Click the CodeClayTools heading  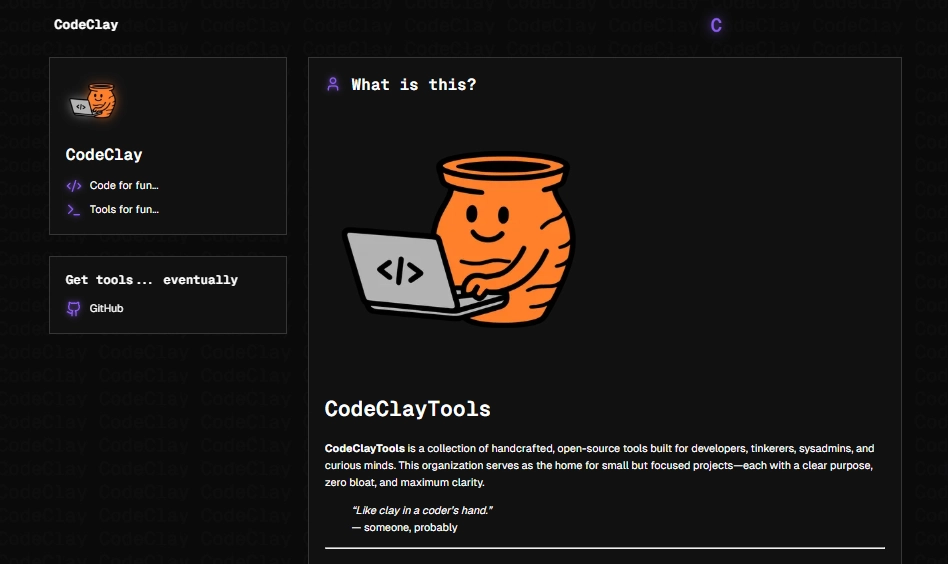407,409
